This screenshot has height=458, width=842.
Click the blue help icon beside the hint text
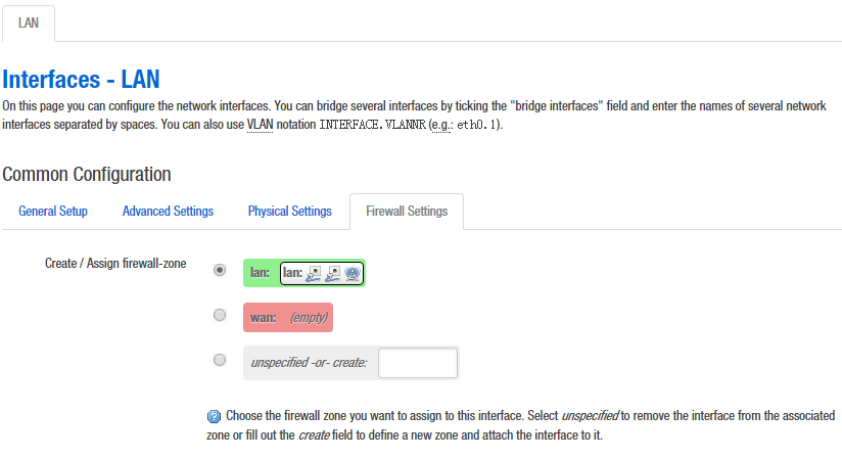214,416
